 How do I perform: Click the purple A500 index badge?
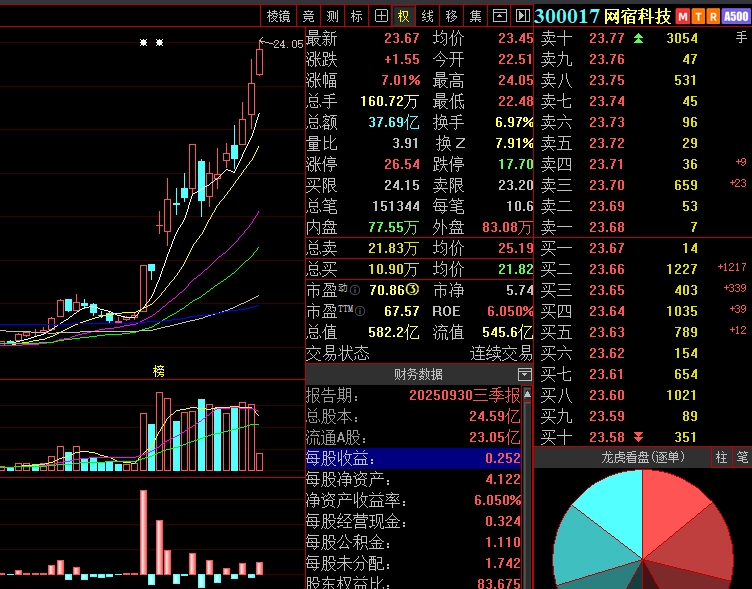point(736,17)
